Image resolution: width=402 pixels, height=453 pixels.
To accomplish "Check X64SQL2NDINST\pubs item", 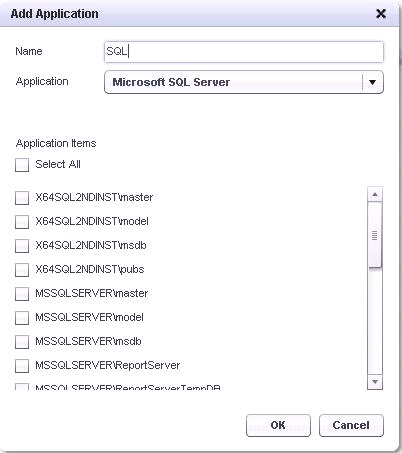I will [x=22, y=270].
